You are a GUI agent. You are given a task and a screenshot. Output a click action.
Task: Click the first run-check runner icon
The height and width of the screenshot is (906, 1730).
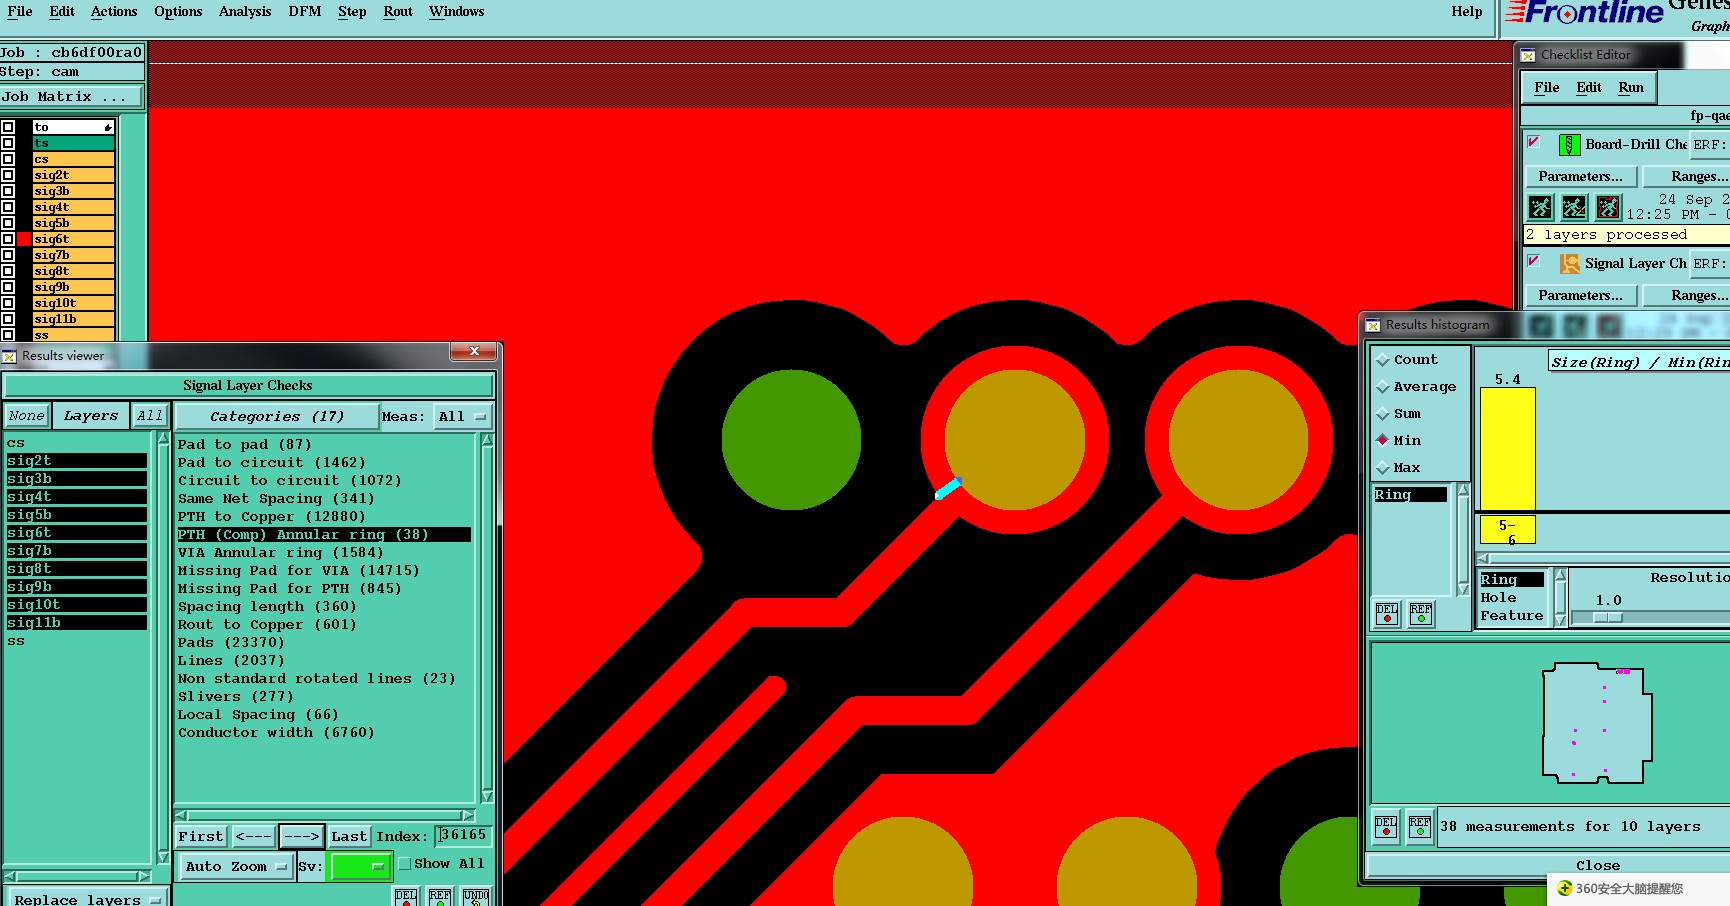click(1541, 207)
